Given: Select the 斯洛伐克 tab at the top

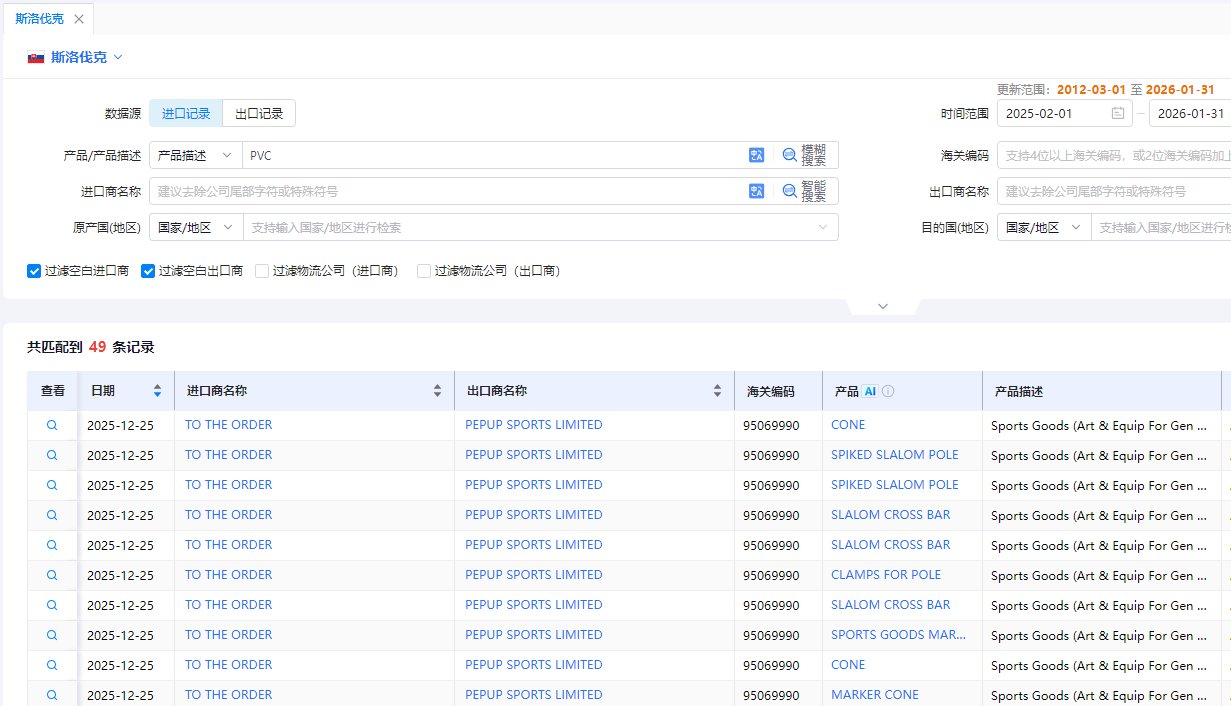Looking at the screenshot, I should click(x=40, y=18).
